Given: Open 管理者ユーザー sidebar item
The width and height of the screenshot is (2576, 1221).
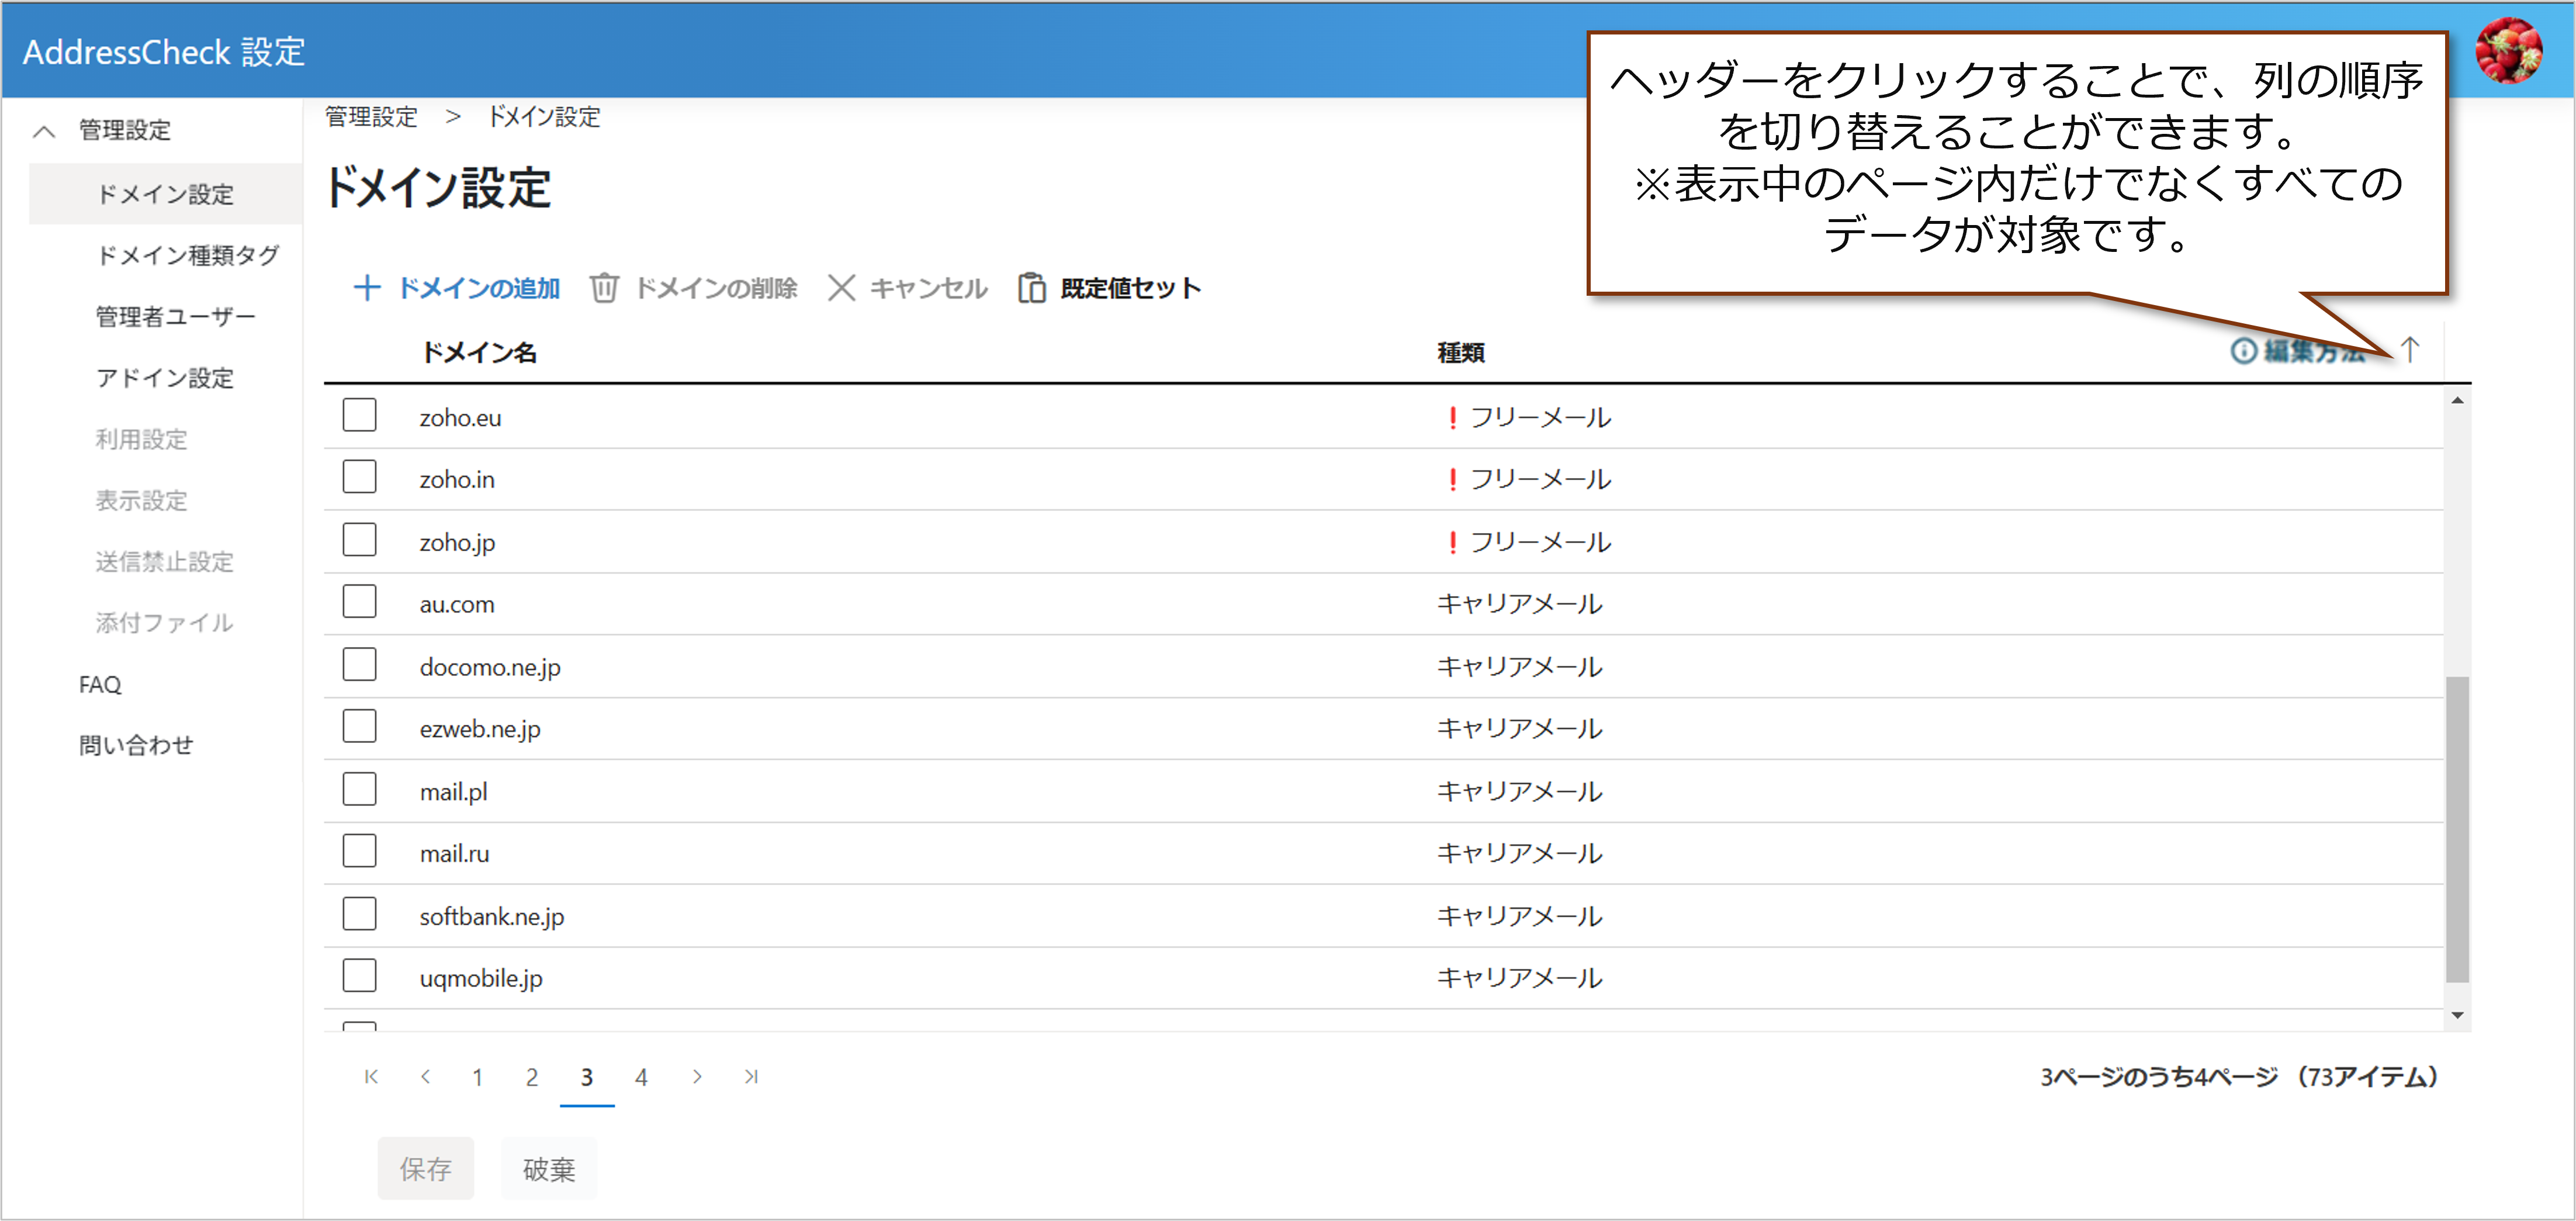Looking at the screenshot, I should click(175, 317).
